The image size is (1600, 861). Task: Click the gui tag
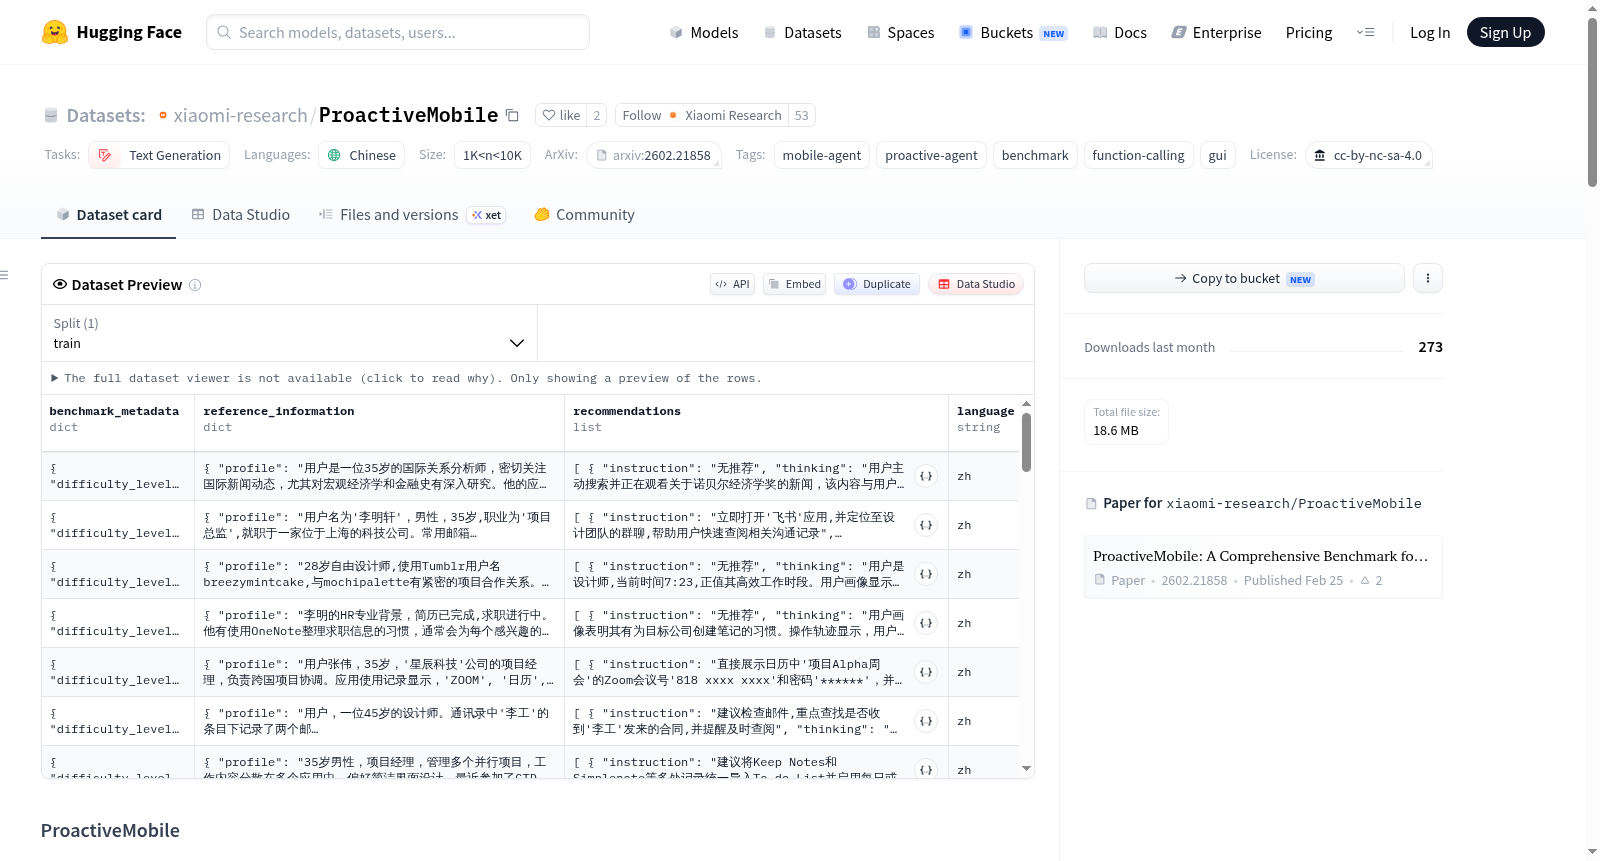tap(1217, 155)
